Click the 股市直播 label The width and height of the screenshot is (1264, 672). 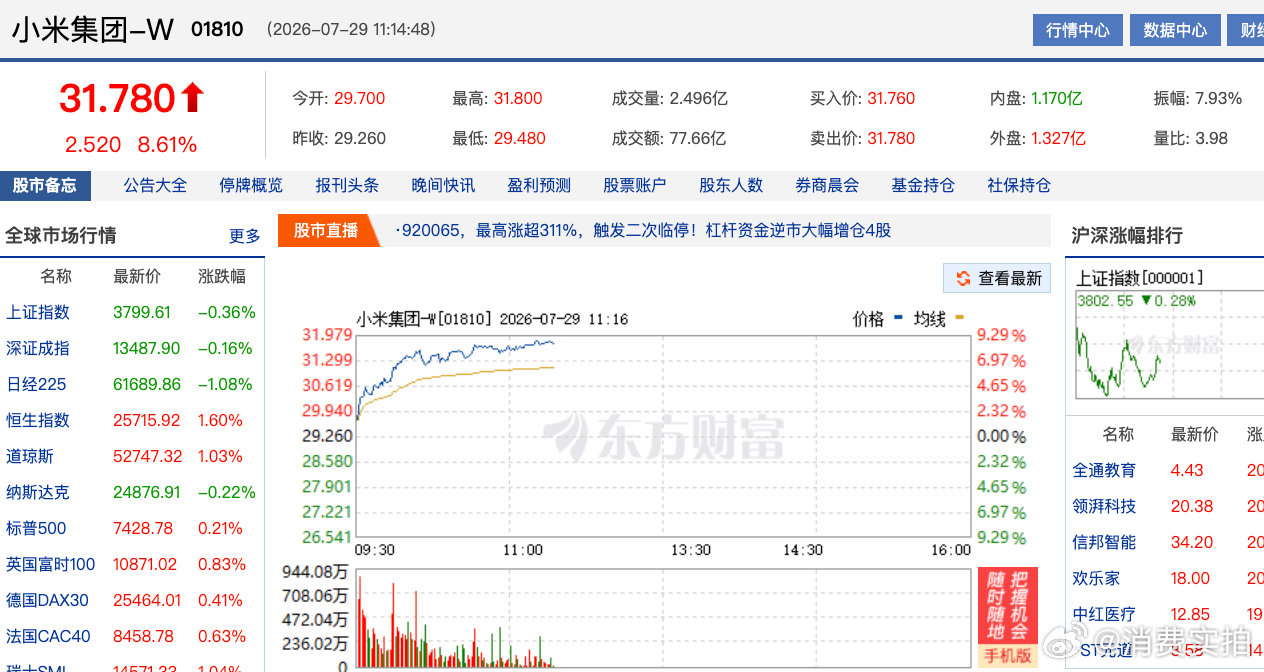pos(325,230)
